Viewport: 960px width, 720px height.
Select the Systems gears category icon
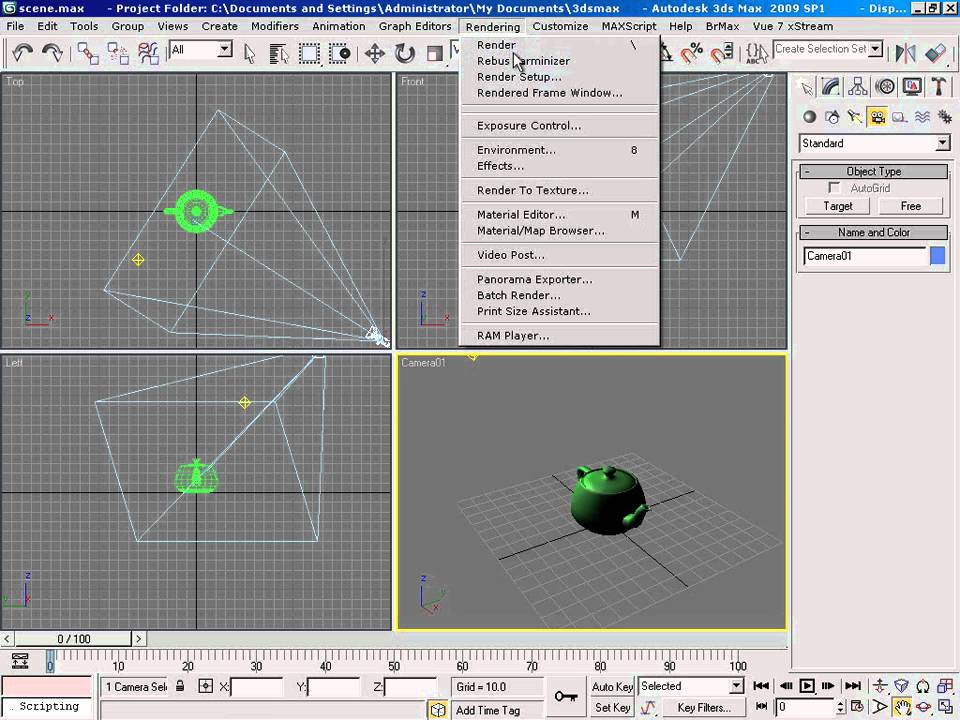click(945, 116)
